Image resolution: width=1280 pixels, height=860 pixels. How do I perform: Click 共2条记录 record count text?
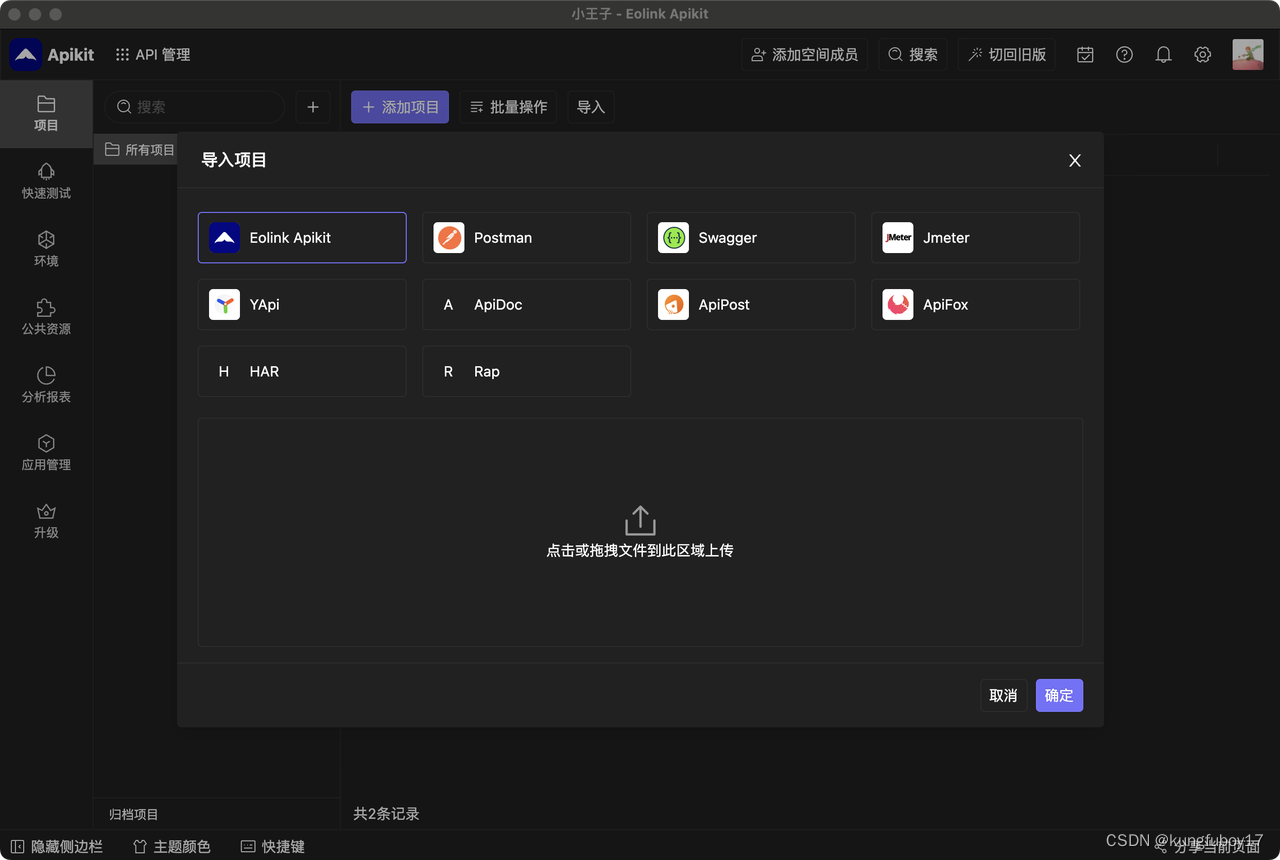pyautogui.click(x=387, y=814)
